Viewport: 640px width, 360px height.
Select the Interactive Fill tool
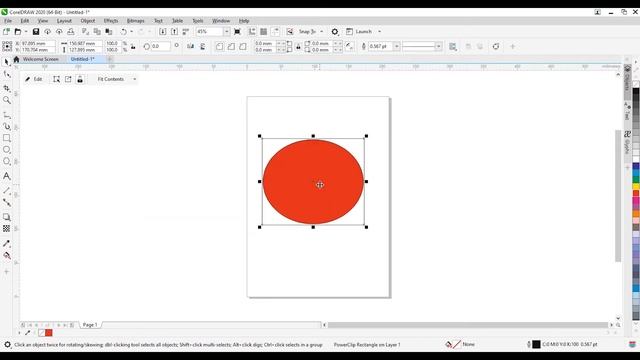[x=7, y=256]
